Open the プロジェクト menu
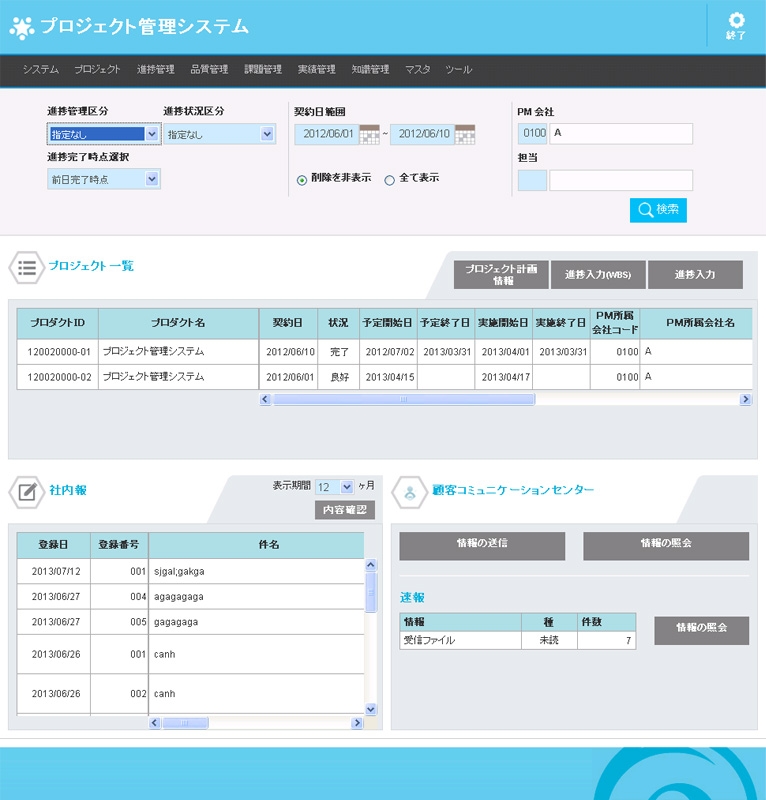The width and height of the screenshot is (766, 800). click(97, 69)
